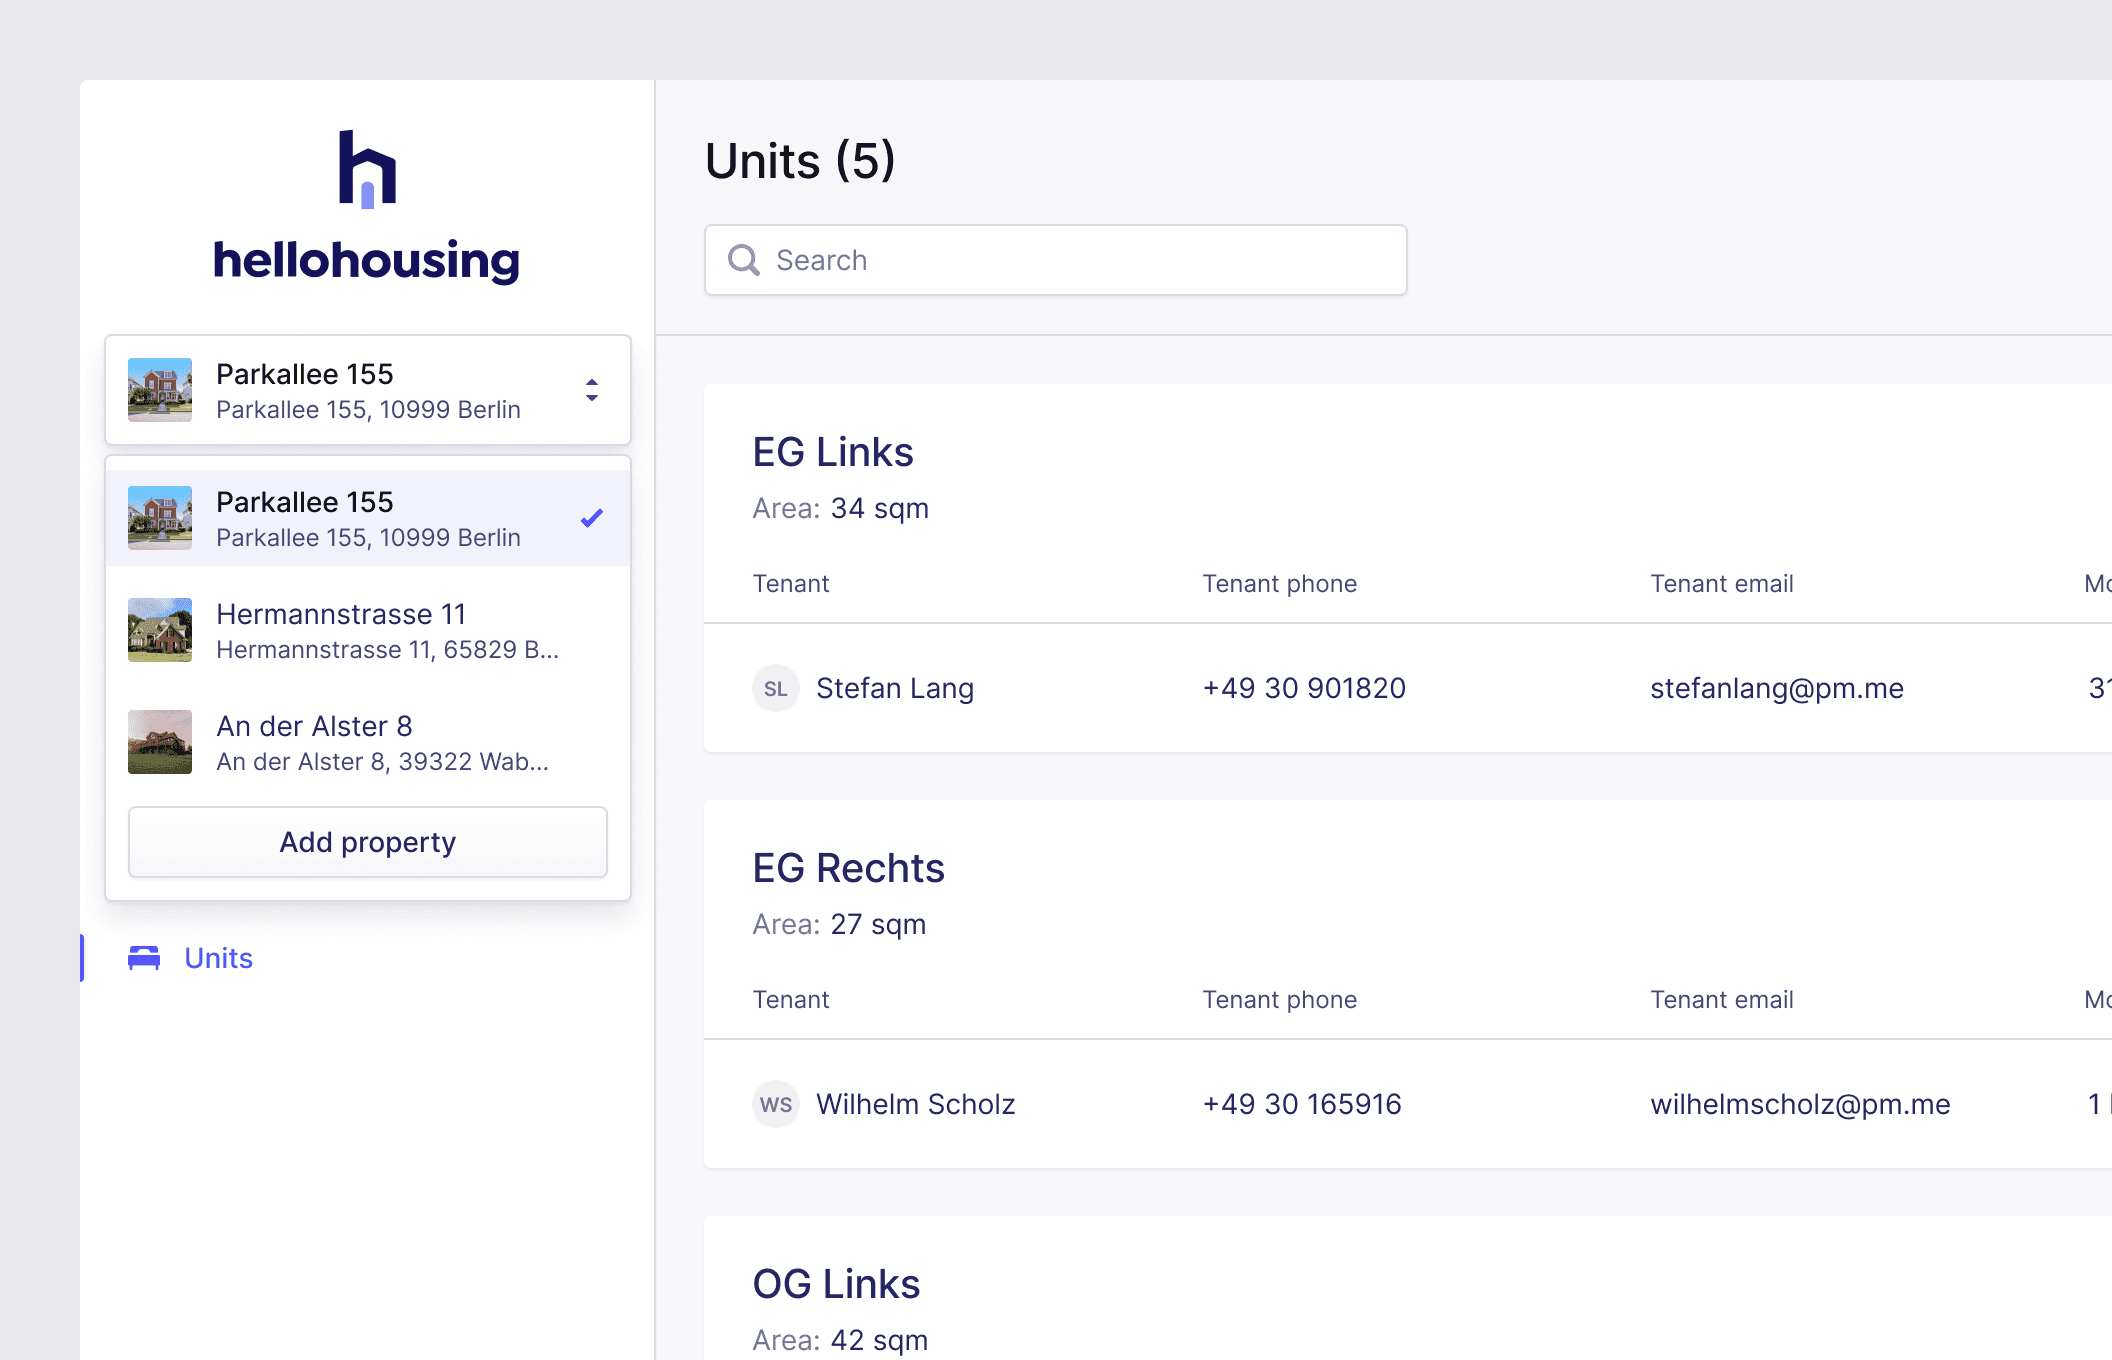The height and width of the screenshot is (1360, 2112).
Task: Select Hermannstrasse 11 from the property list
Action: point(340,630)
